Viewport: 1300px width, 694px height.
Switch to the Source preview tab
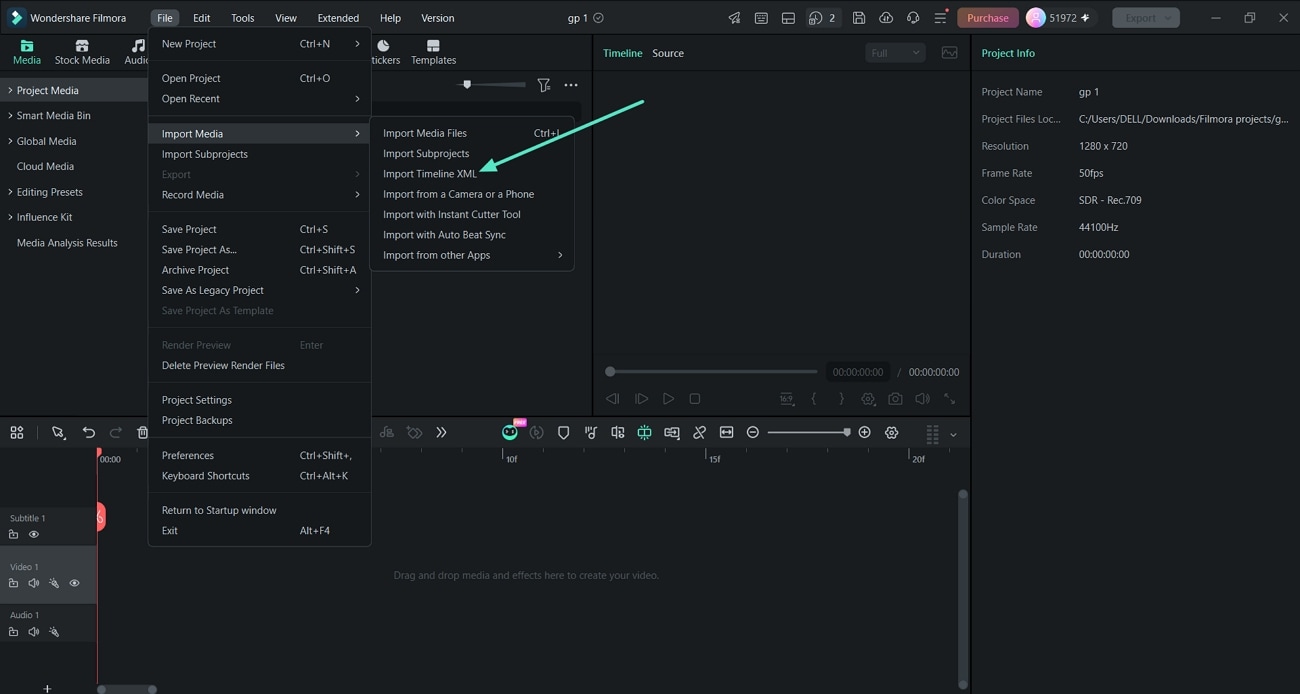point(668,53)
